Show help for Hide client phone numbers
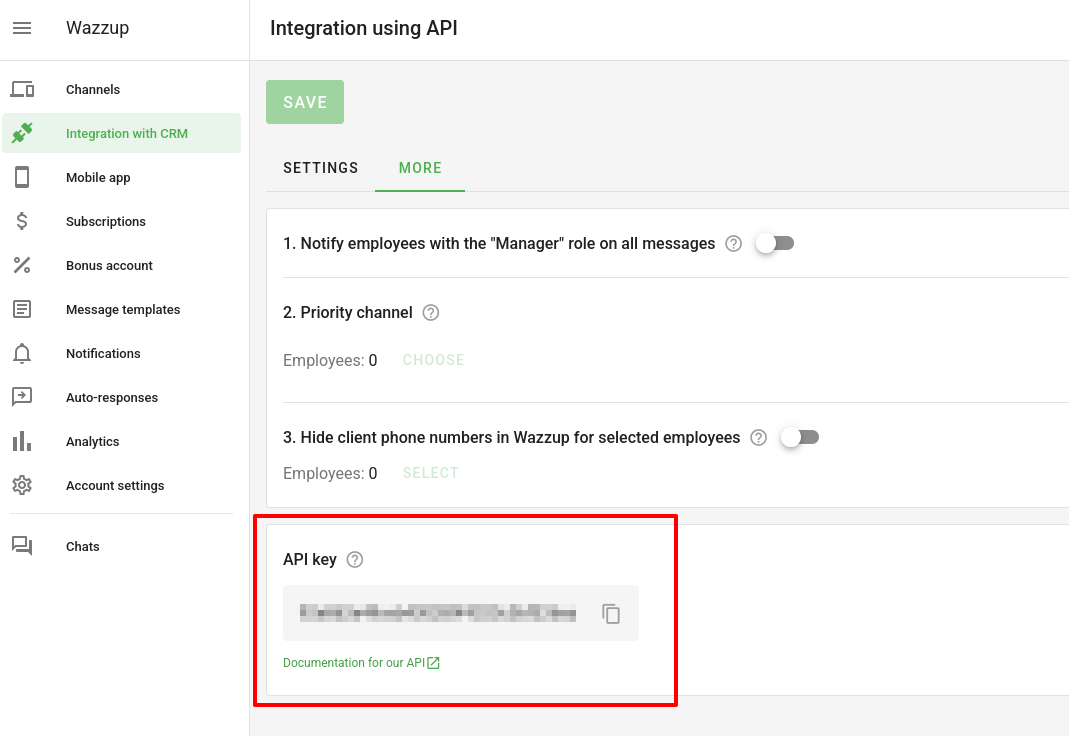1069x736 pixels. 758,438
